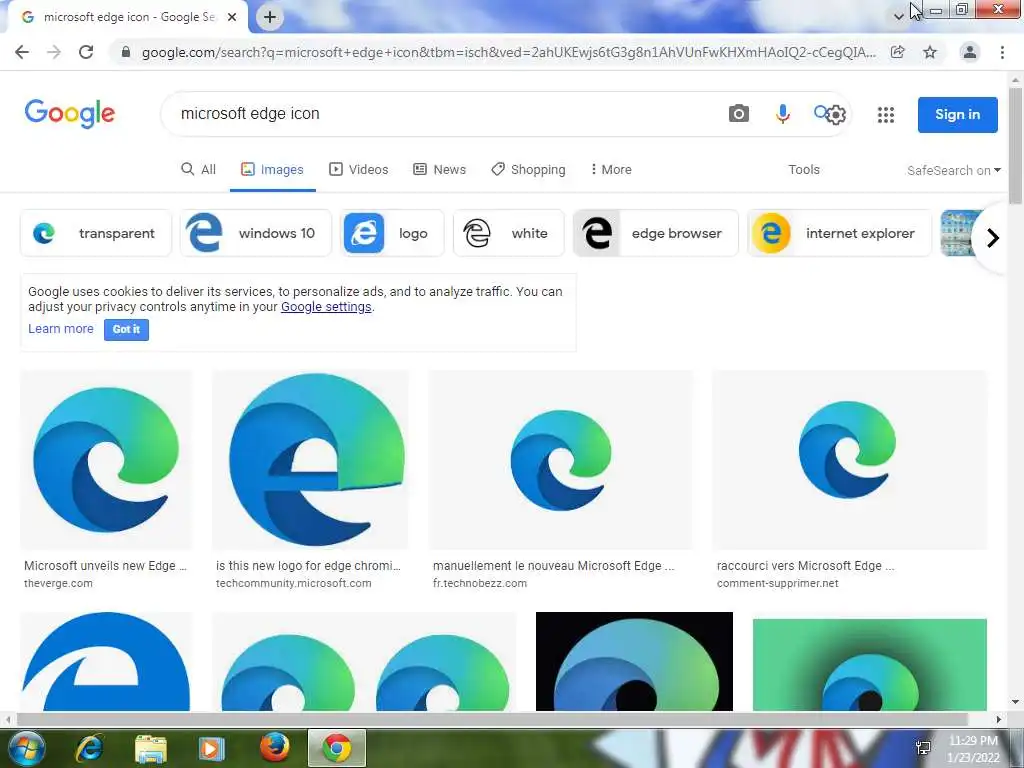This screenshot has width=1024, height=768.
Task: Open Chrome three-dot menu
Action: [1002, 52]
